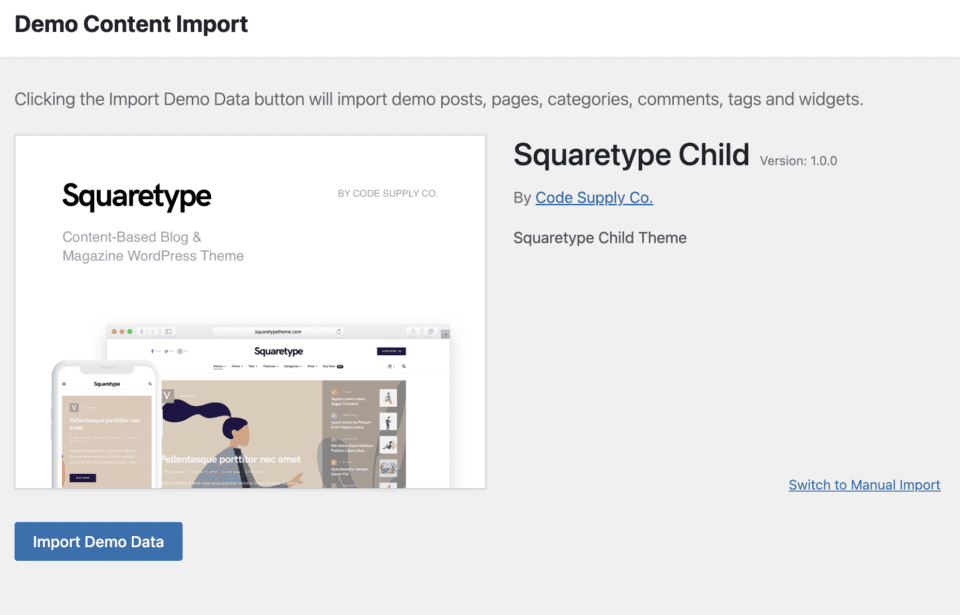Image resolution: width=960 pixels, height=615 pixels.
Task: Click the hamburger menu icon on phone mockup
Action: [x=65, y=383]
